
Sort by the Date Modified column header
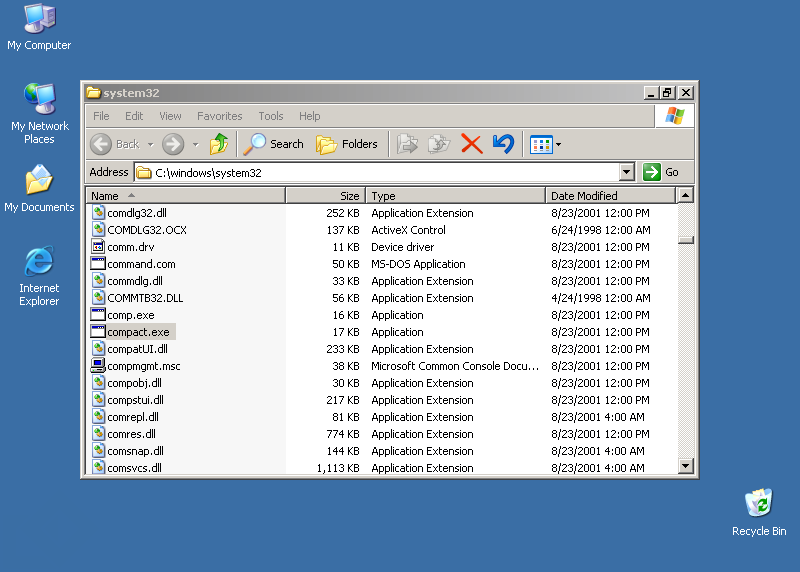(611, 195)
